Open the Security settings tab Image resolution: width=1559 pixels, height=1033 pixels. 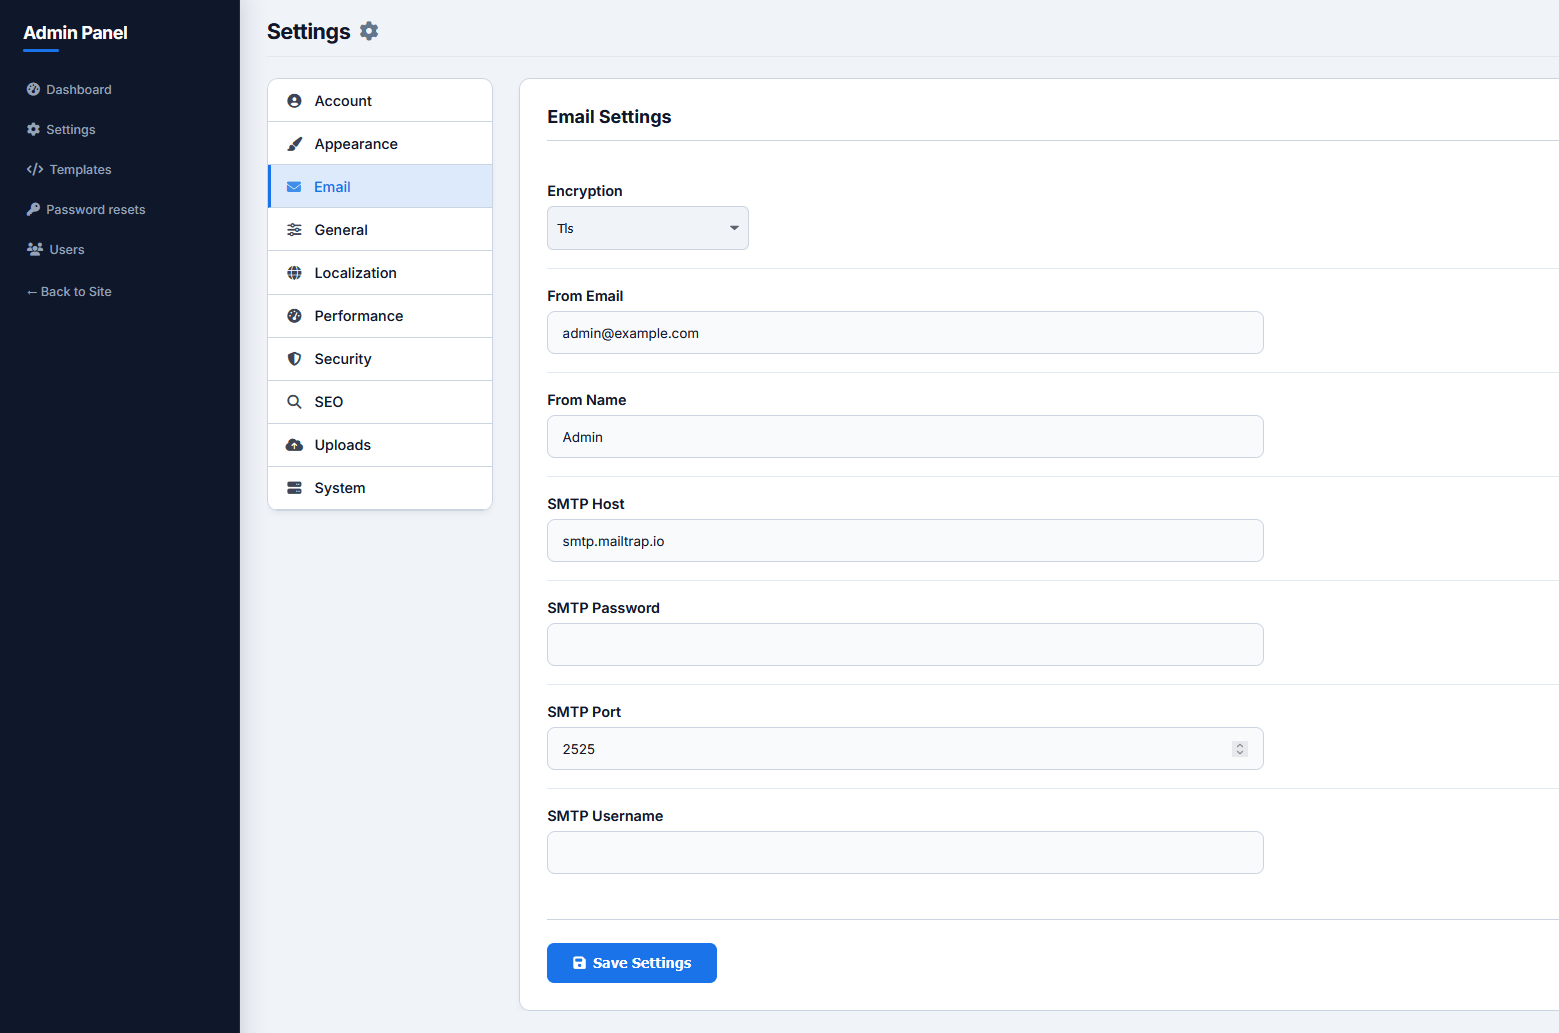click(x=380, y=359)
